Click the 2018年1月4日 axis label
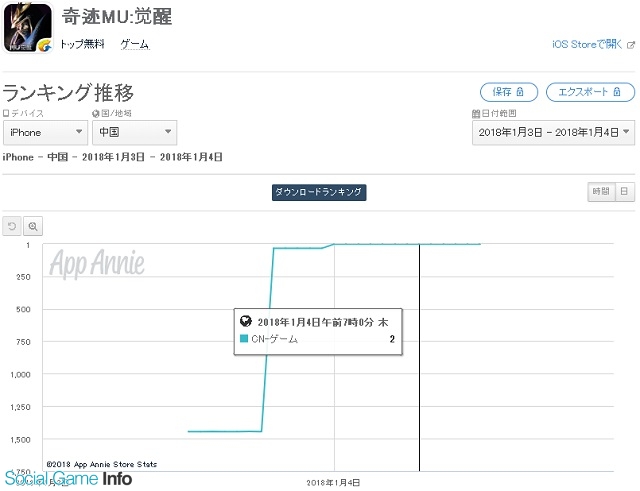640x491 pixels. click(x=333, y=483)
